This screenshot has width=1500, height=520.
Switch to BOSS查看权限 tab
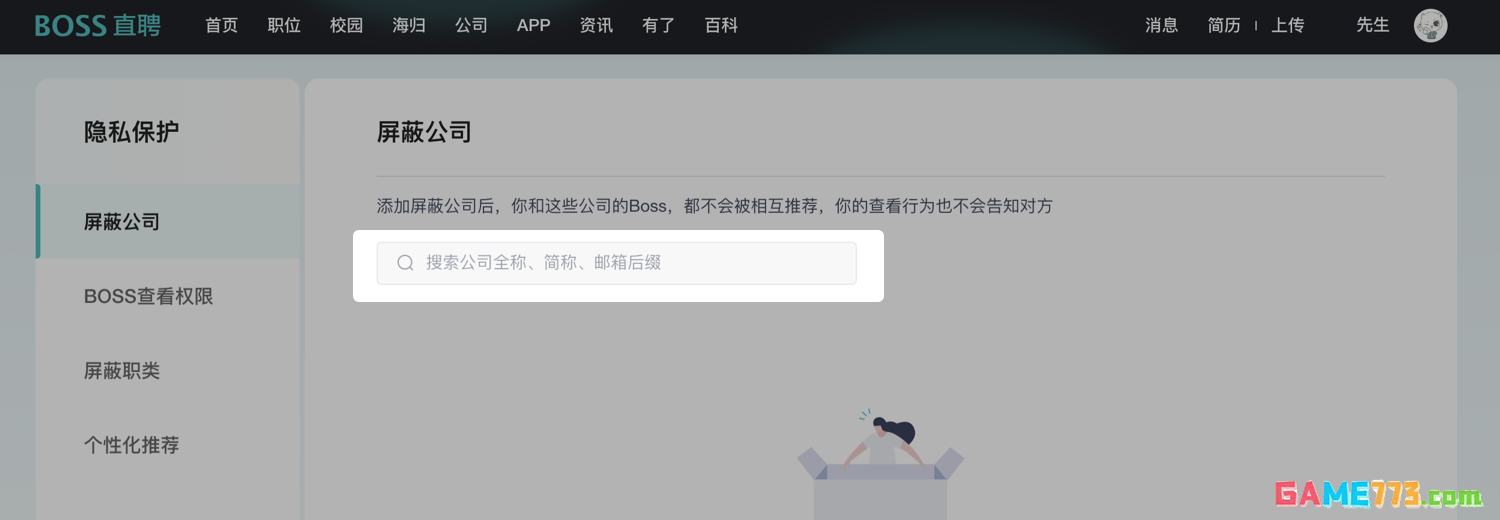(148, 297)
